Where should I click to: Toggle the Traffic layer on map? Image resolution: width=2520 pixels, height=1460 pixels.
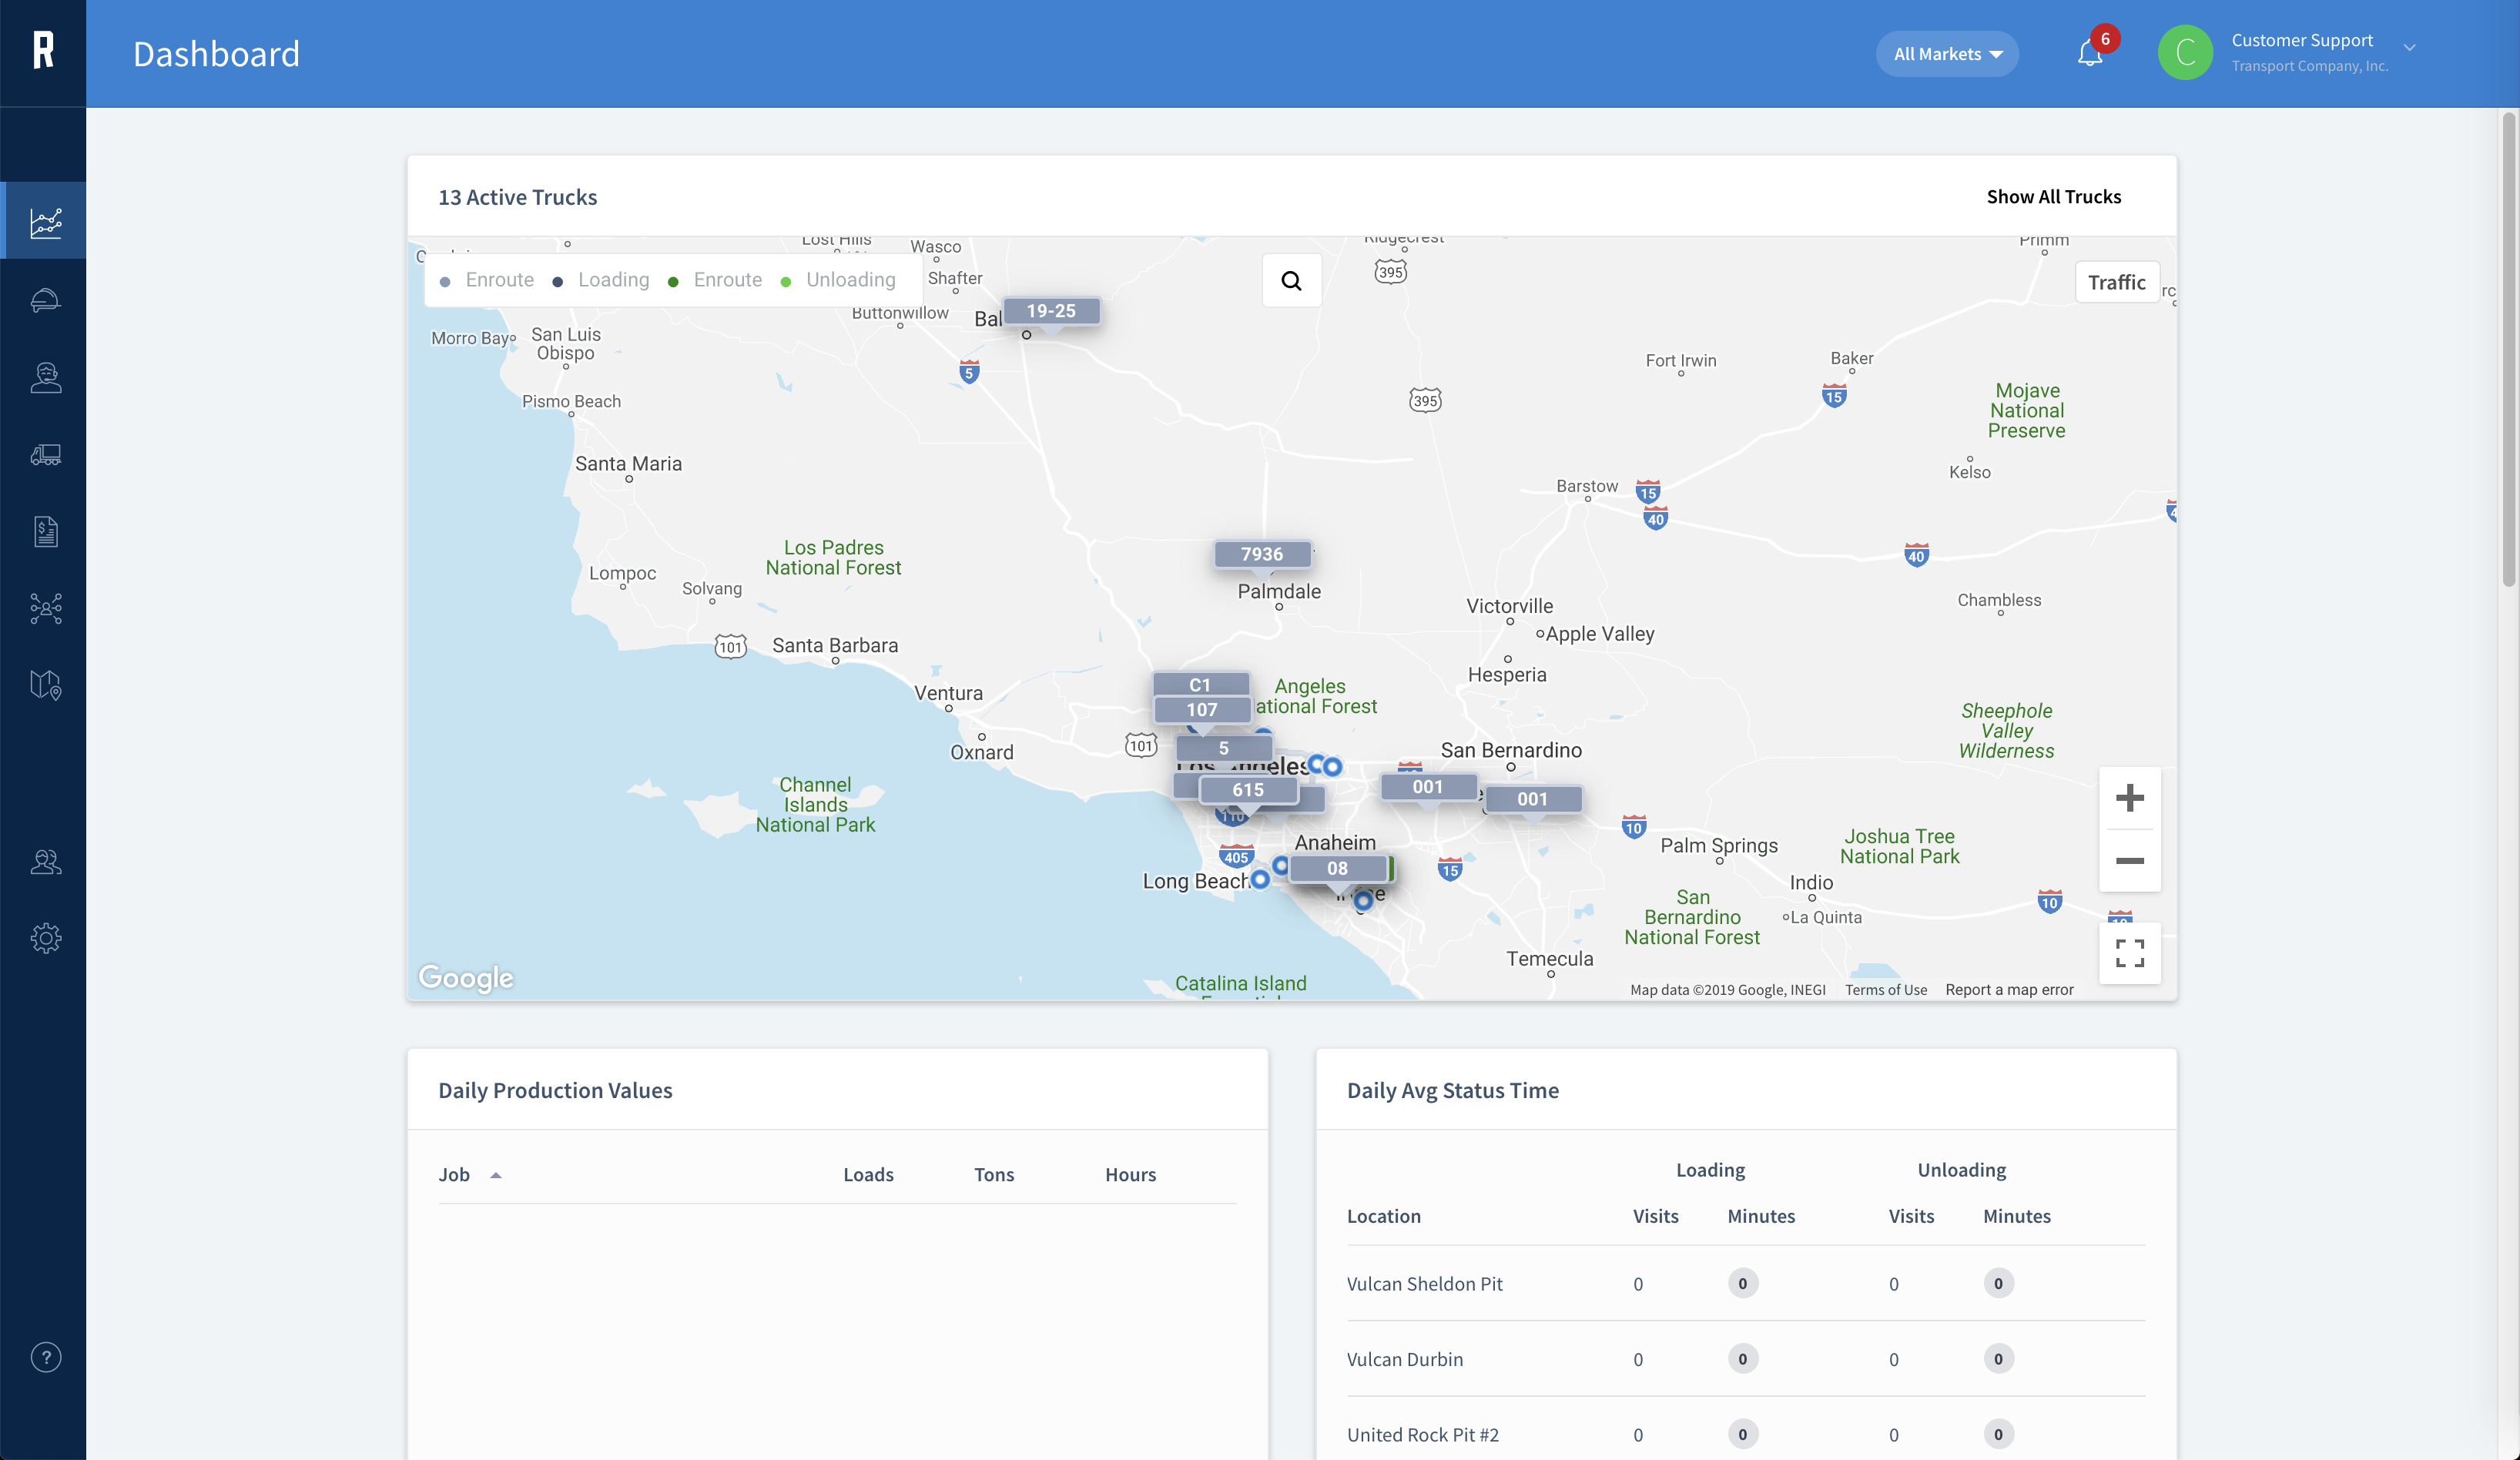tap(2116, 282)
